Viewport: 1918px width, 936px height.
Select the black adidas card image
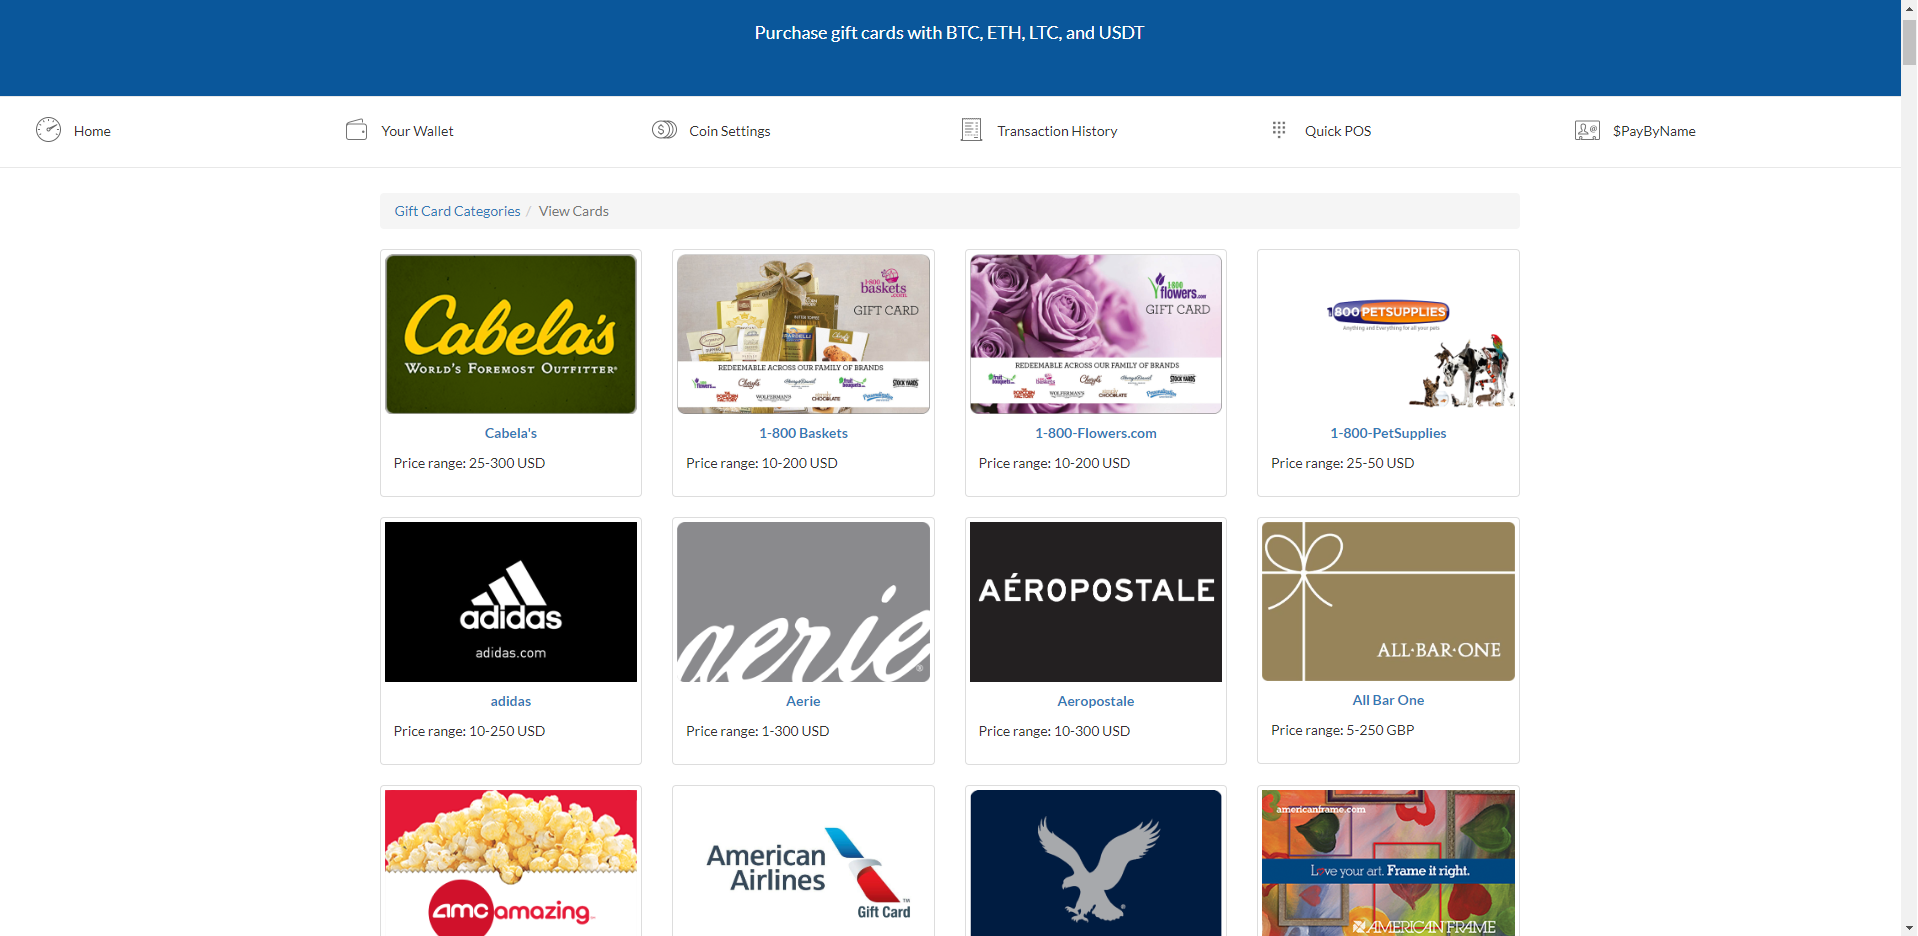coord(511,602)
